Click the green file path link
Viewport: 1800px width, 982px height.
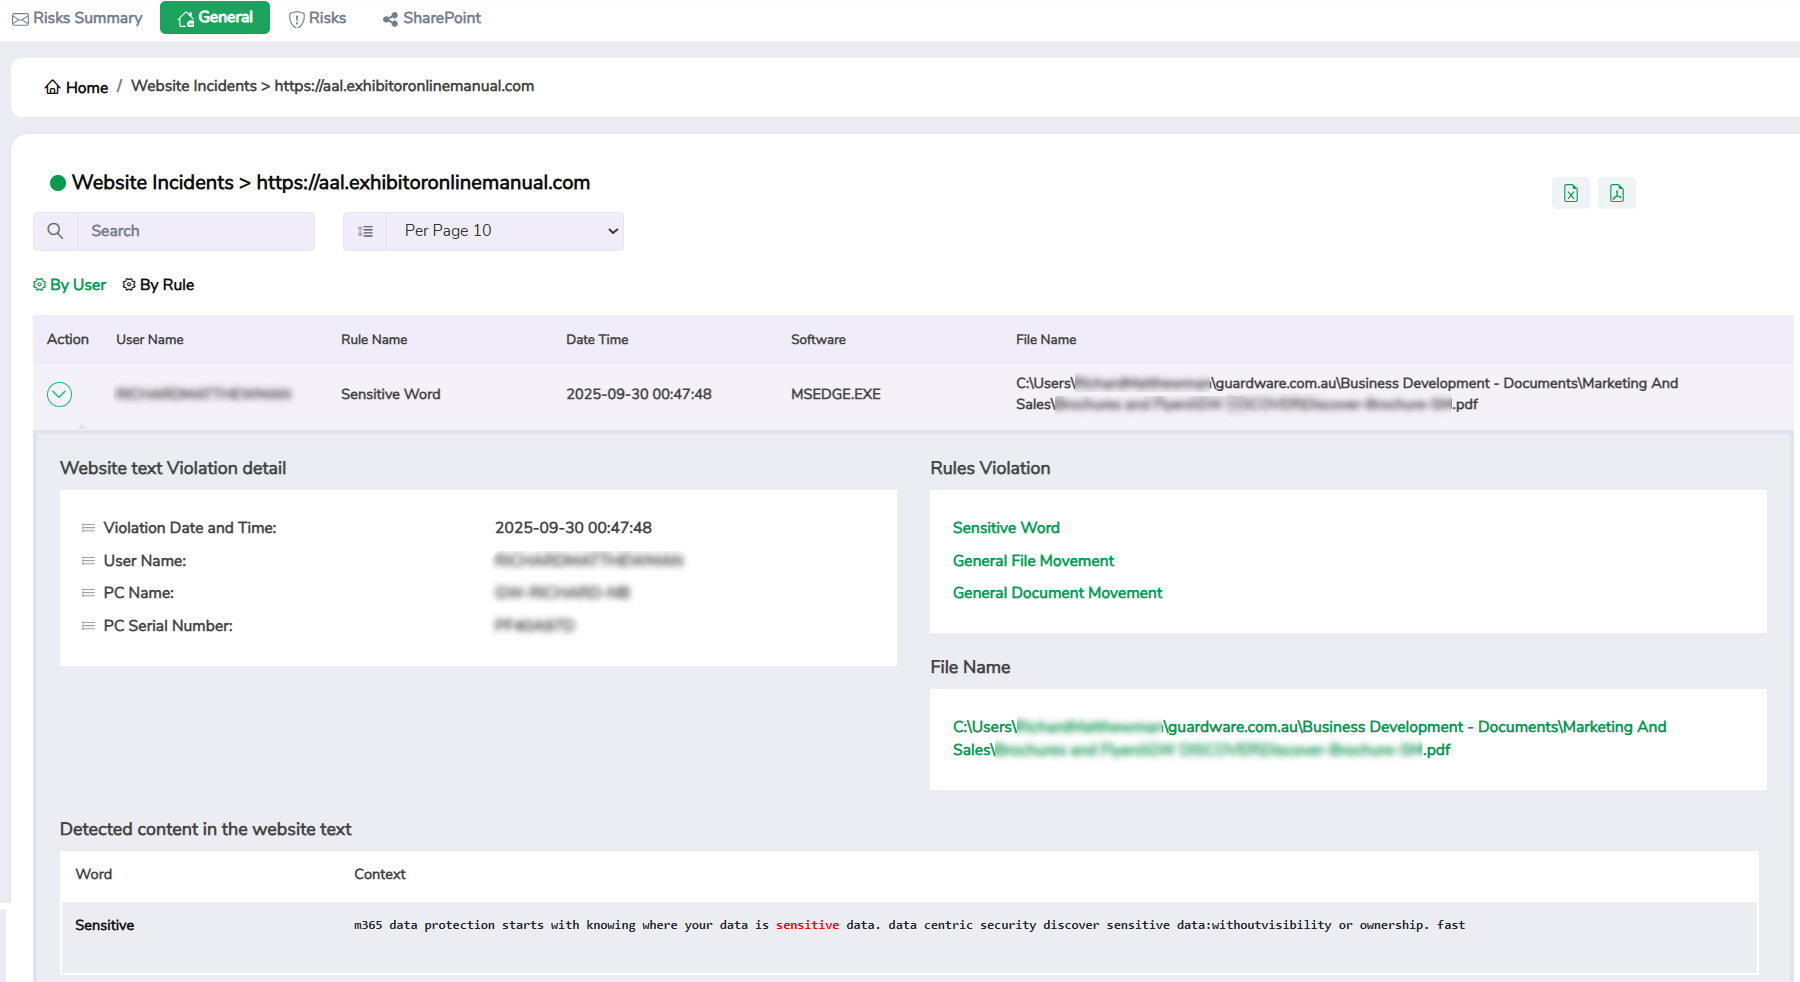point(1308,738)
